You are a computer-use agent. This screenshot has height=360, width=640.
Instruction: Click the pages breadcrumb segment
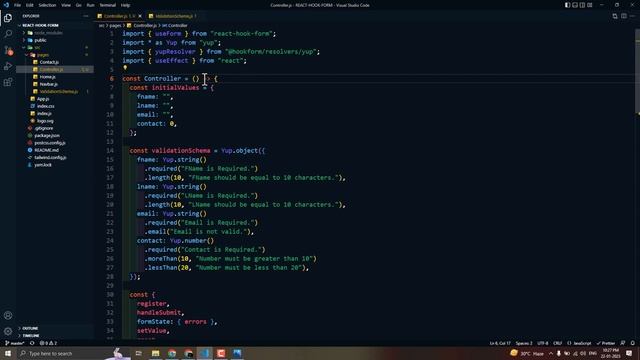[115, 25]
